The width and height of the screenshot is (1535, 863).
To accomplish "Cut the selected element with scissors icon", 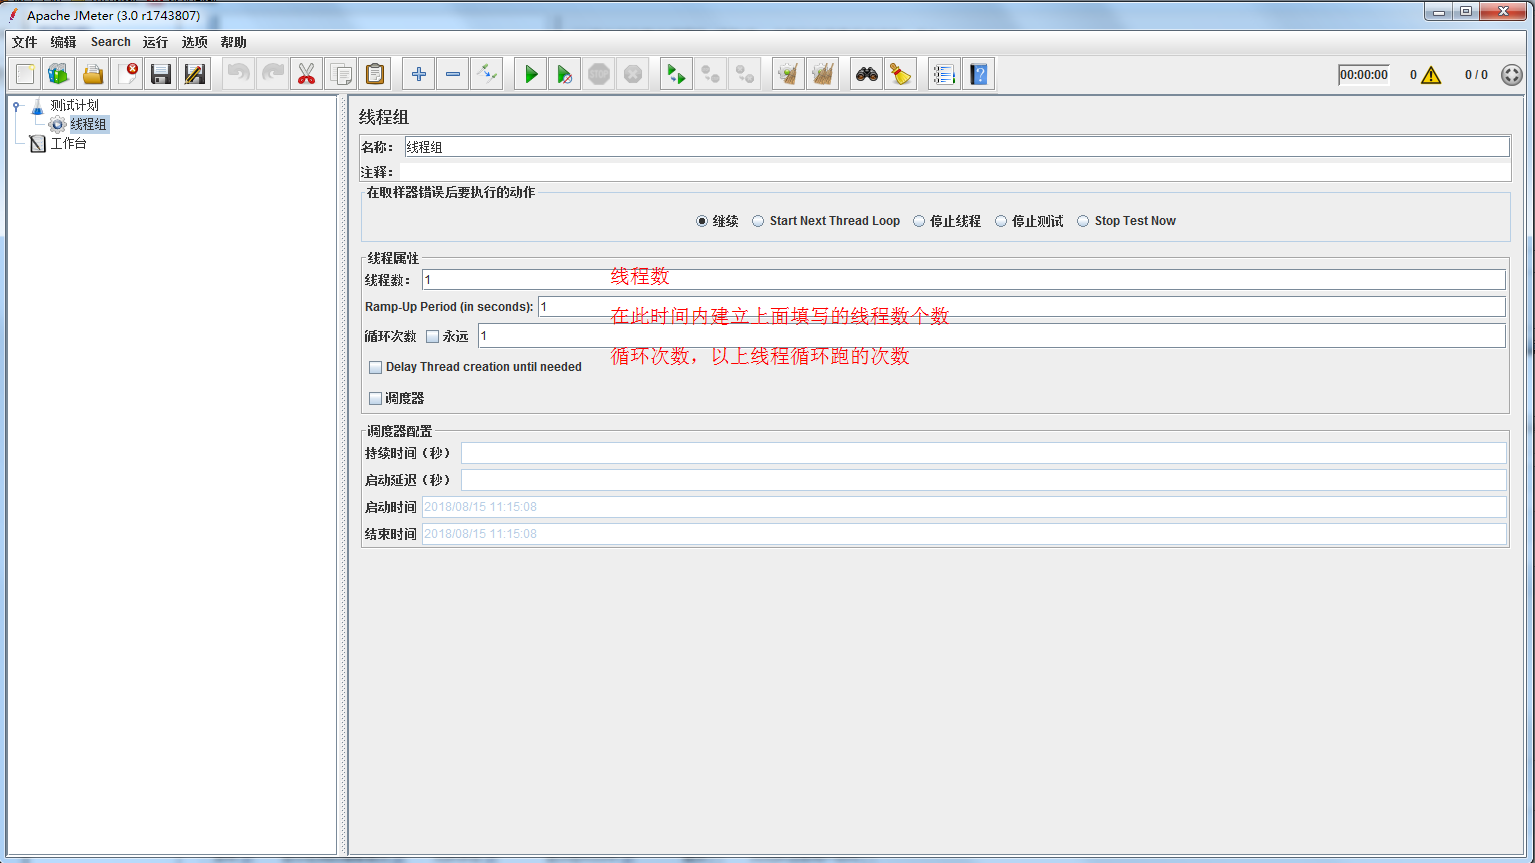I will click(306, 74).
